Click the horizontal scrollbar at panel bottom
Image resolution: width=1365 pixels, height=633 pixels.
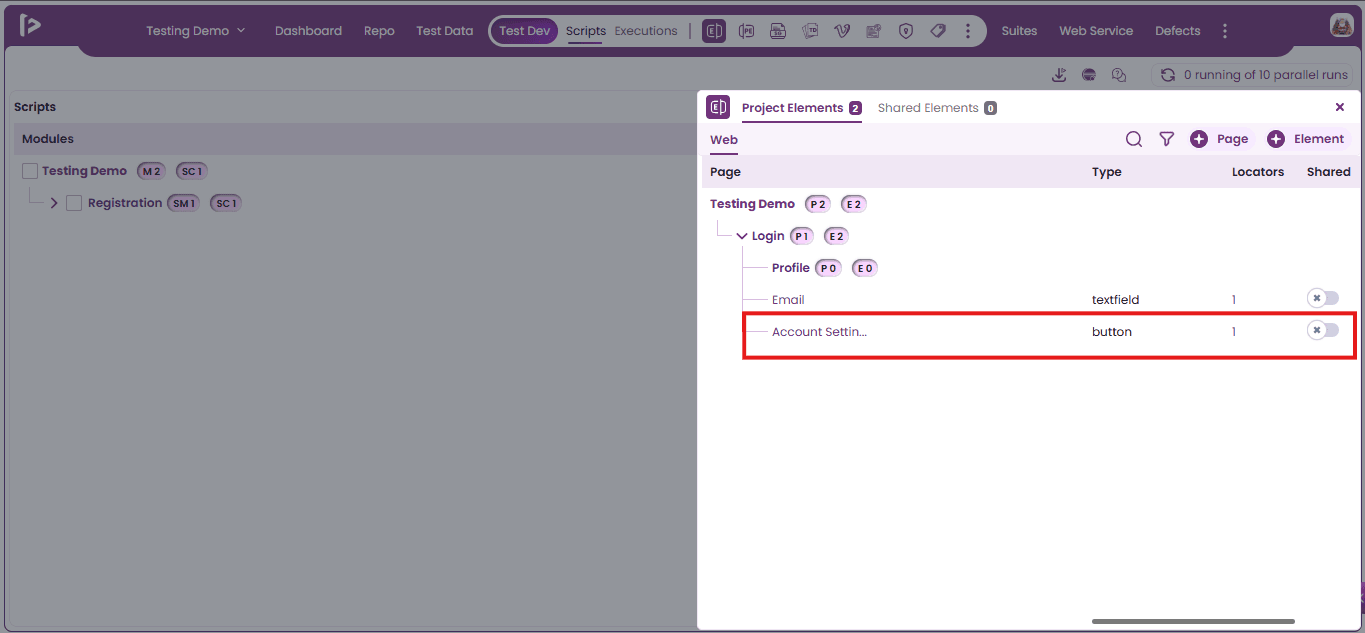coord(1193,621)
